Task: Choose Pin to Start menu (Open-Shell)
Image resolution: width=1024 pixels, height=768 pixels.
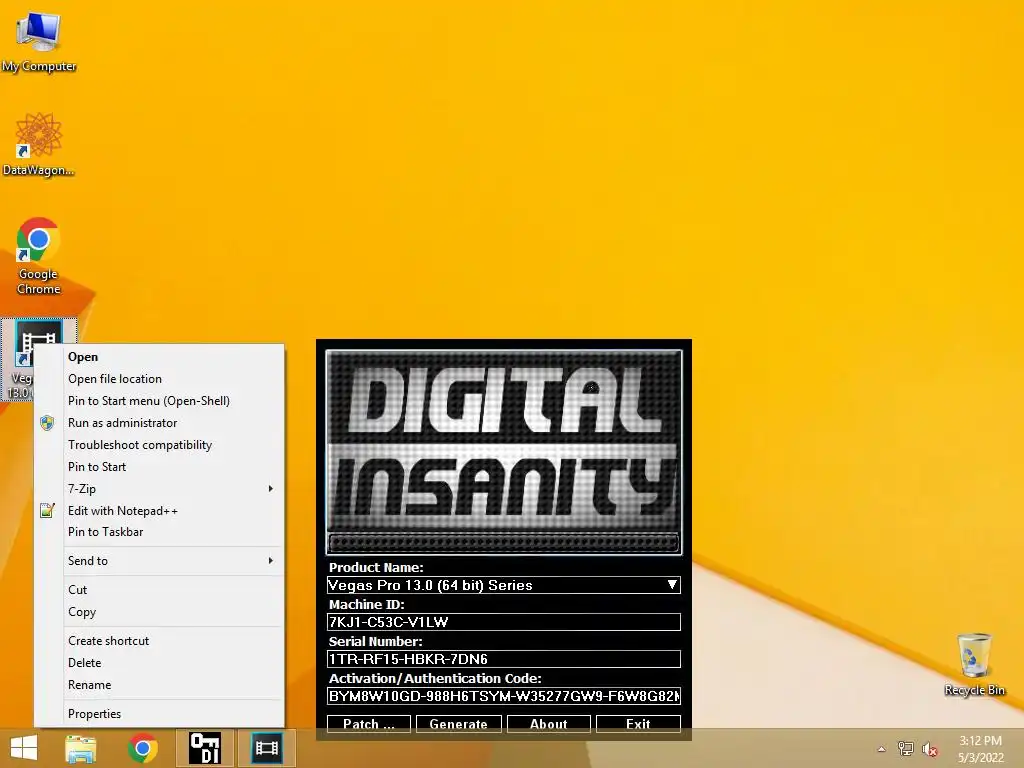Action: pyautogui.click(x=159, y=401)
